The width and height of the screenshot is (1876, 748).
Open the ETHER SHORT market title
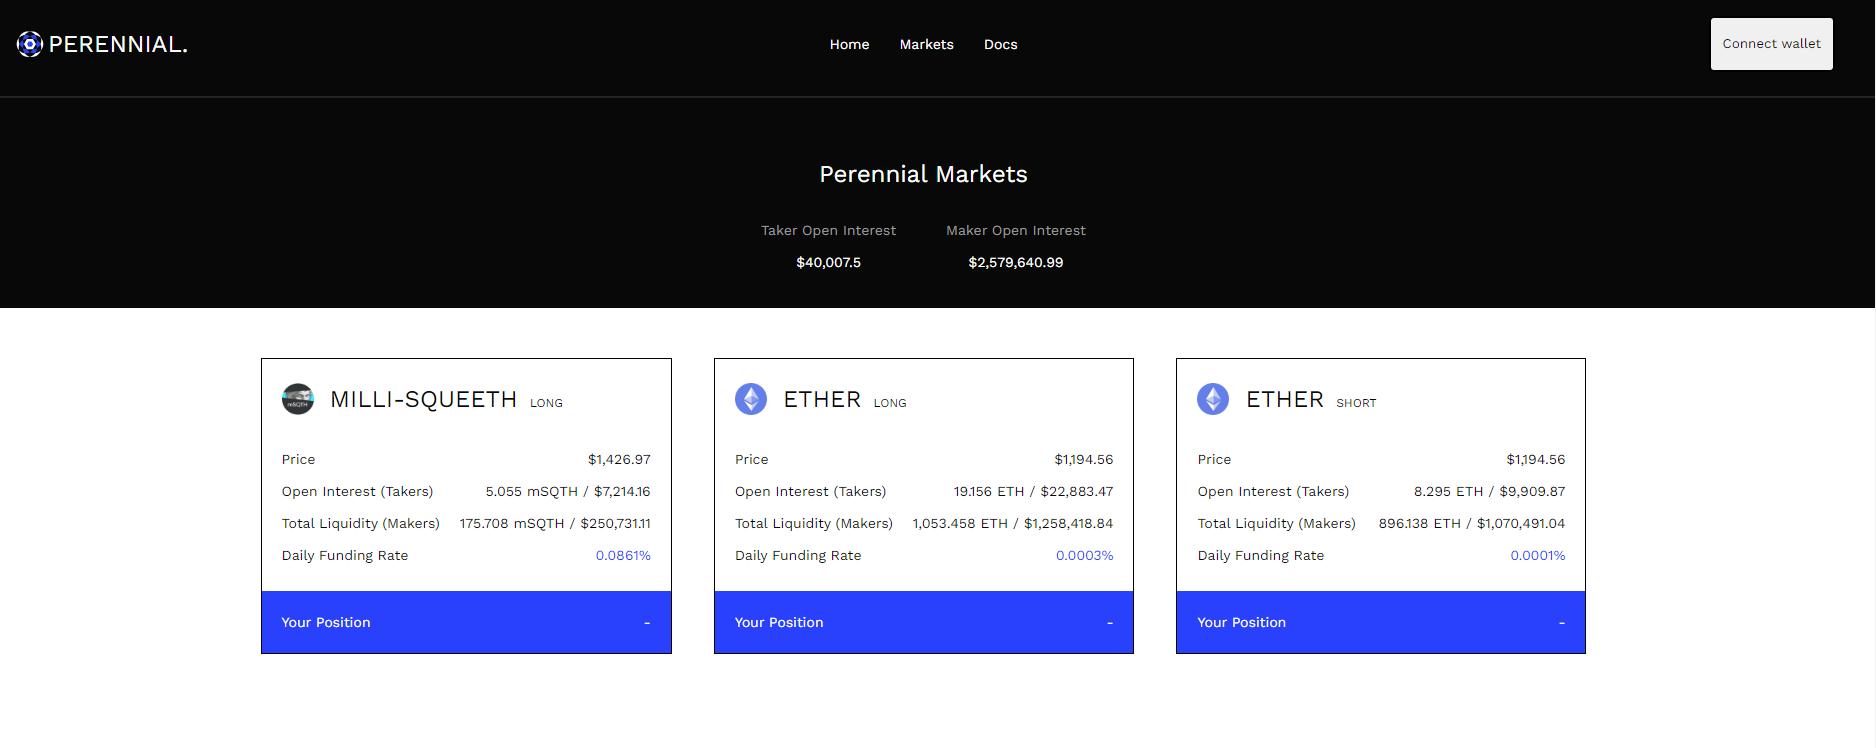click(1285, 400)
